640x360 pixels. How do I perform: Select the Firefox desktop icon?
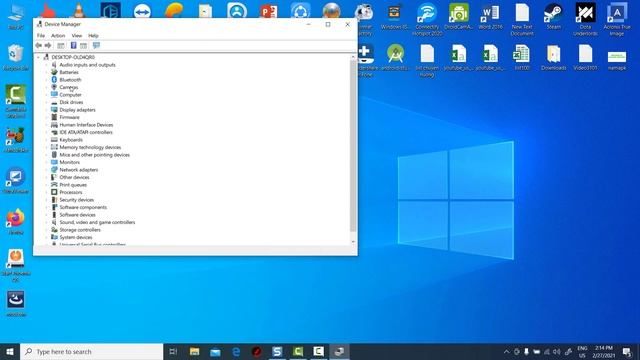pos(16,222)
